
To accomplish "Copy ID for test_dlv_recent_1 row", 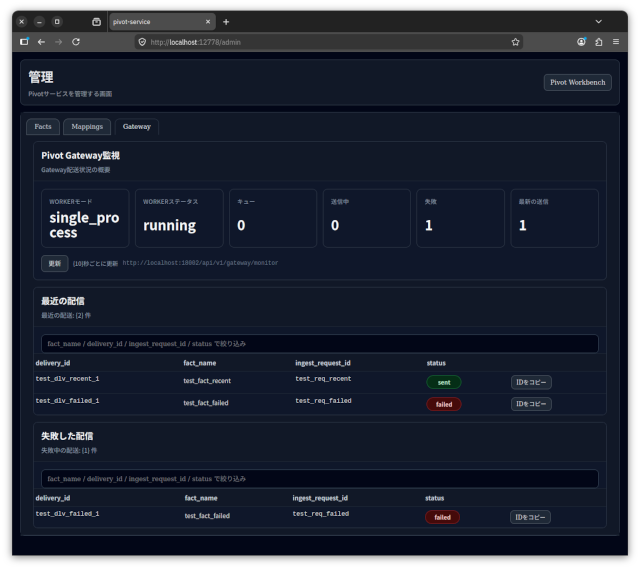I will point(531,382).
